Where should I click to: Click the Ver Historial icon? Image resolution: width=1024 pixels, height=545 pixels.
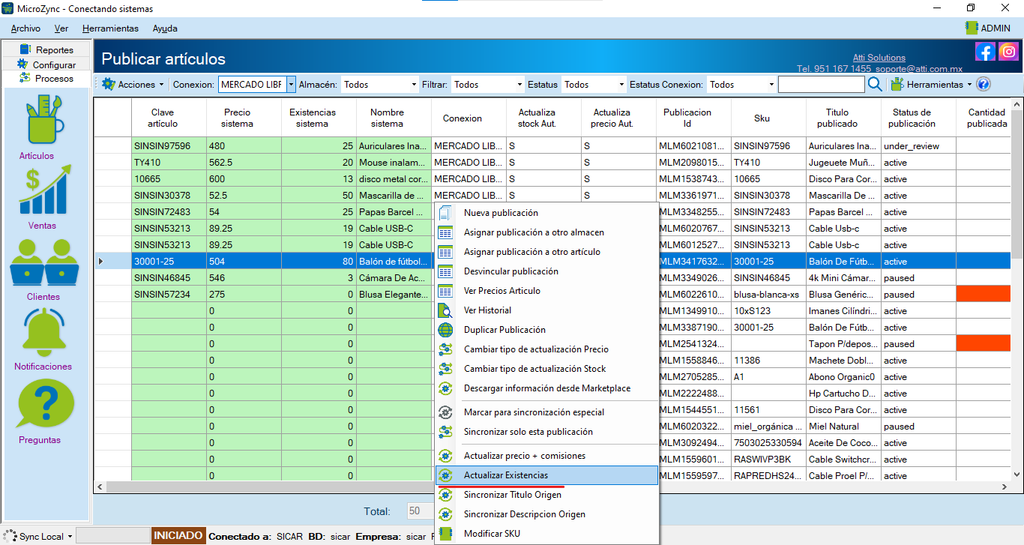pyautogui.click(x=445, y=310)
